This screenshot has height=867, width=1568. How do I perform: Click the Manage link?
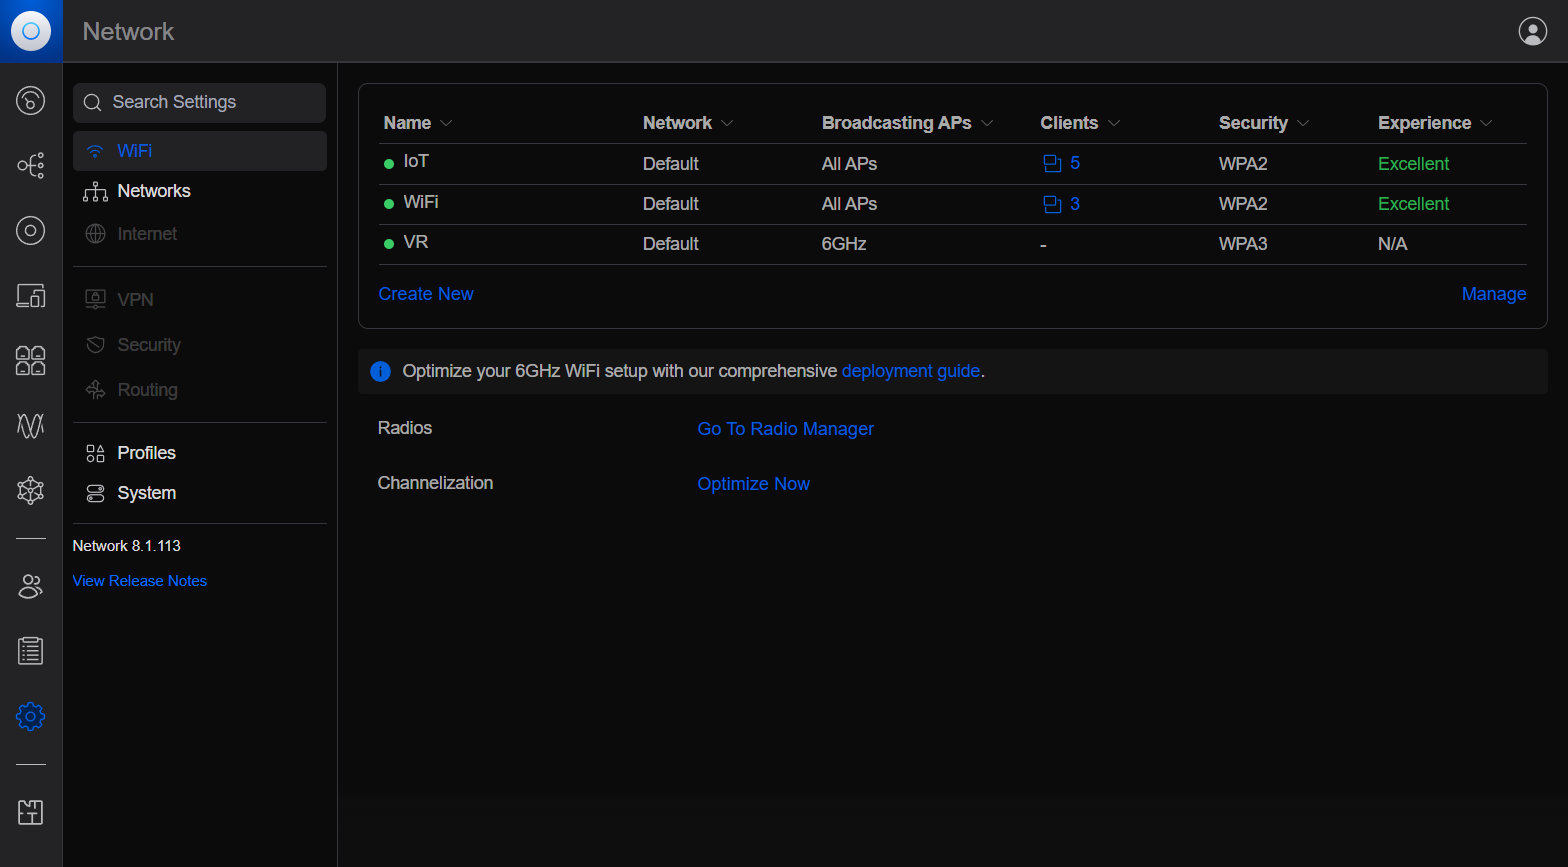click(1494, 294)
